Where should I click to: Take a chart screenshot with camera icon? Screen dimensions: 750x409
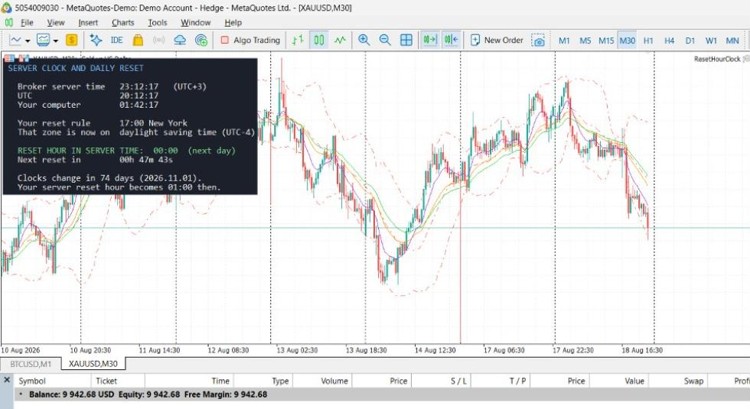coord(538,40)
